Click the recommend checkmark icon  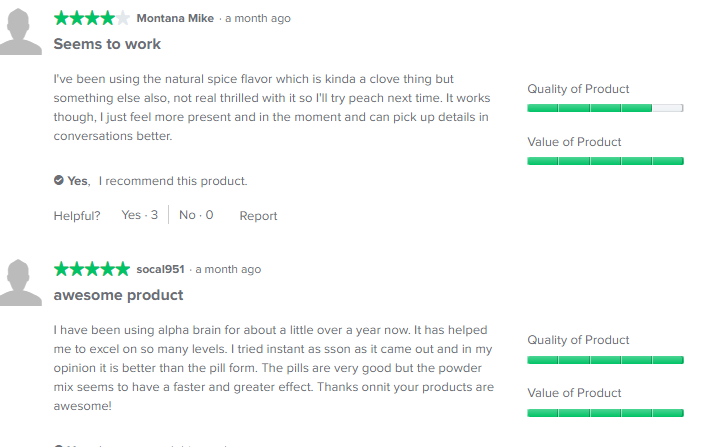59,180
